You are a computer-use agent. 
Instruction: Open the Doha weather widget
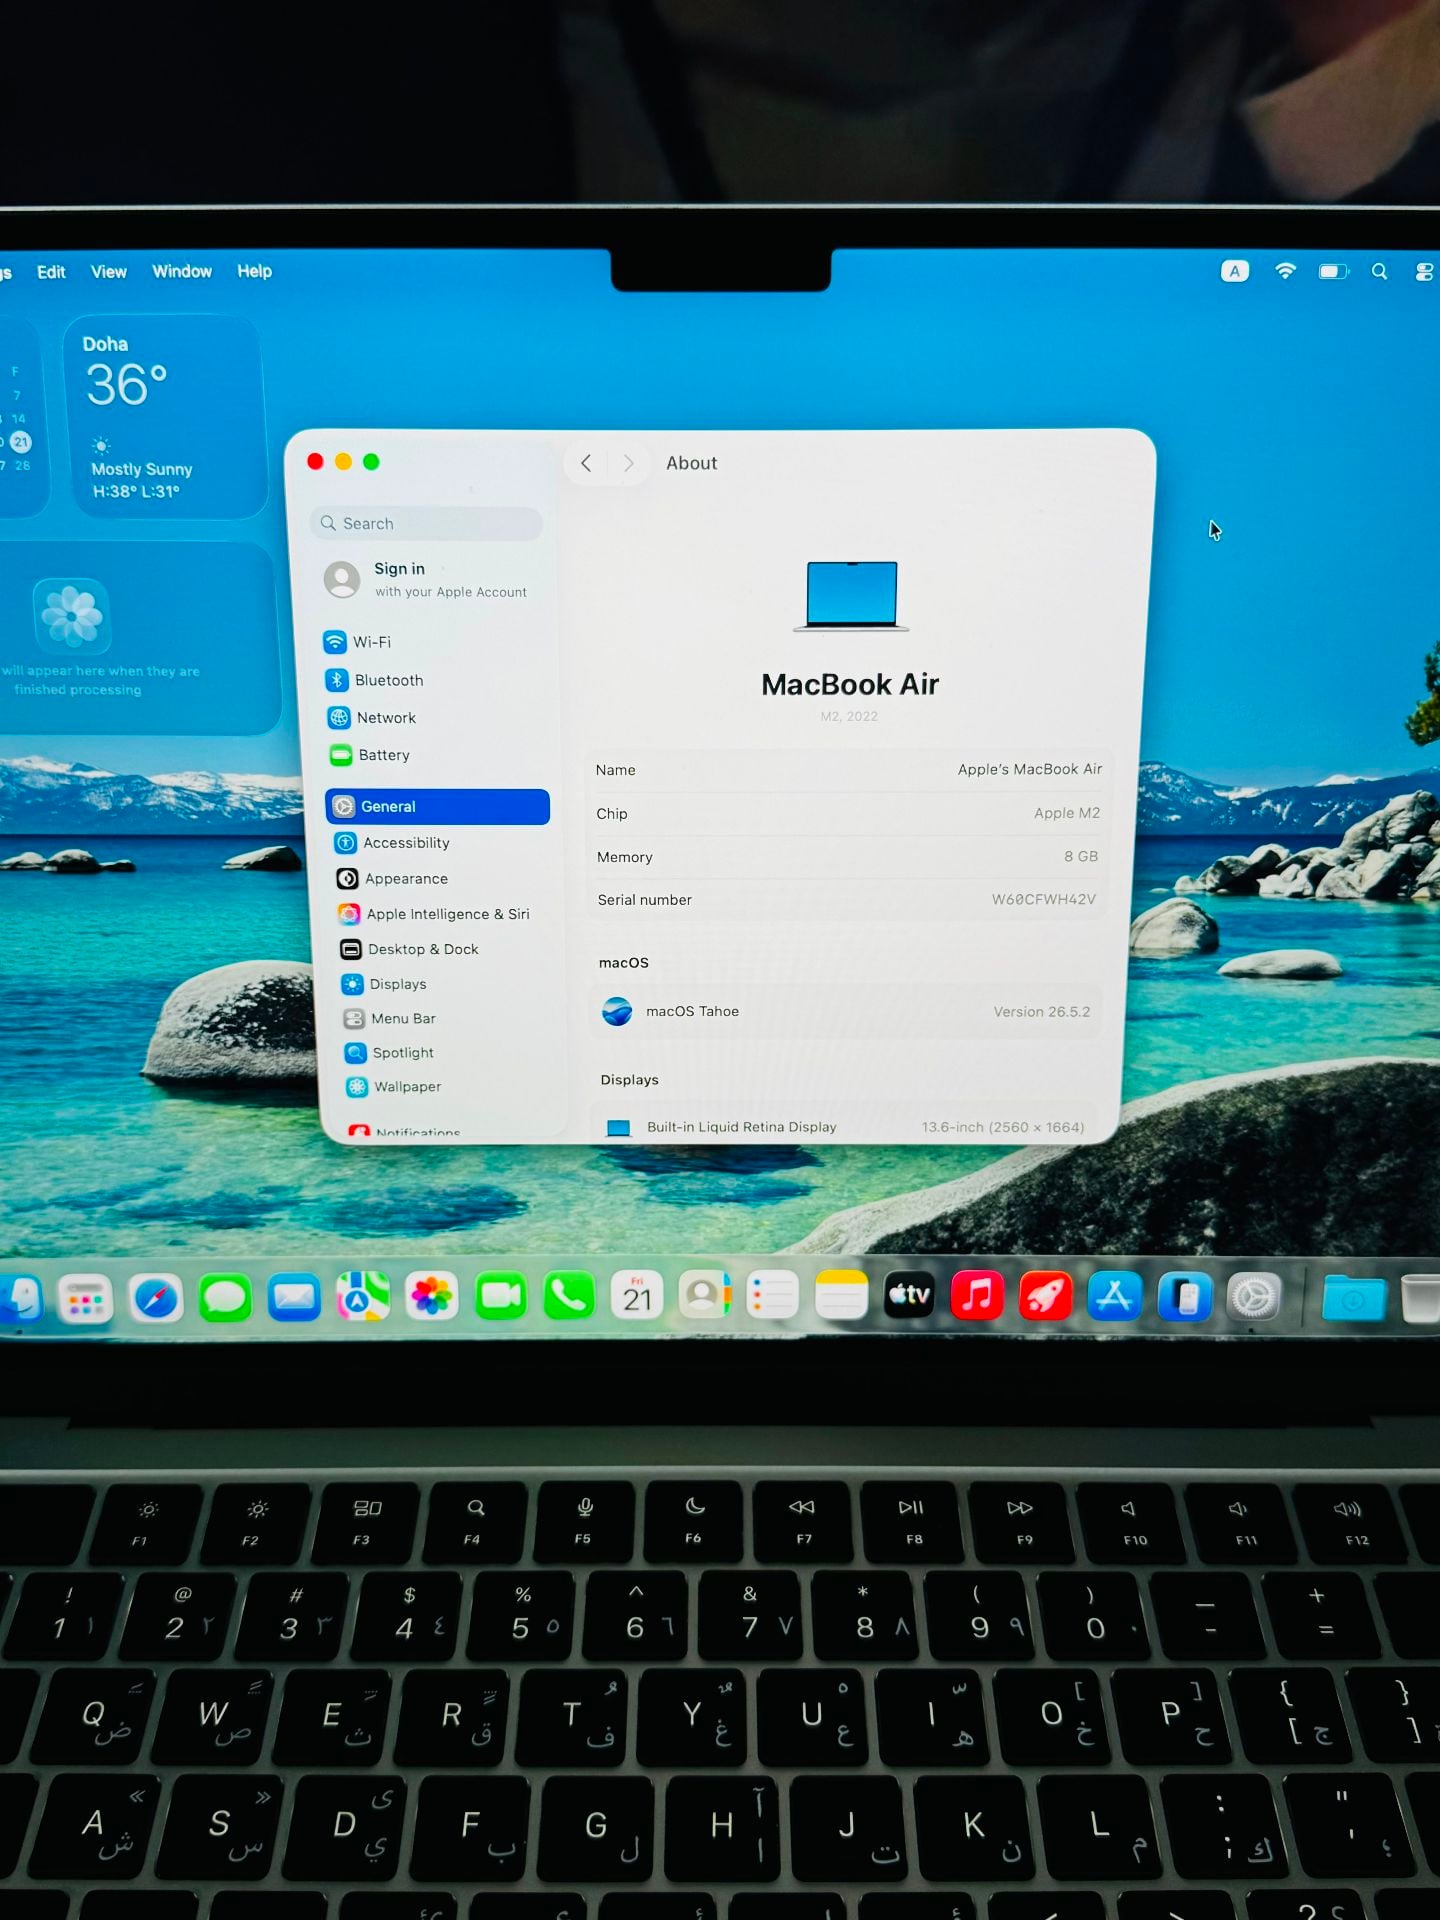click(166, 417)
